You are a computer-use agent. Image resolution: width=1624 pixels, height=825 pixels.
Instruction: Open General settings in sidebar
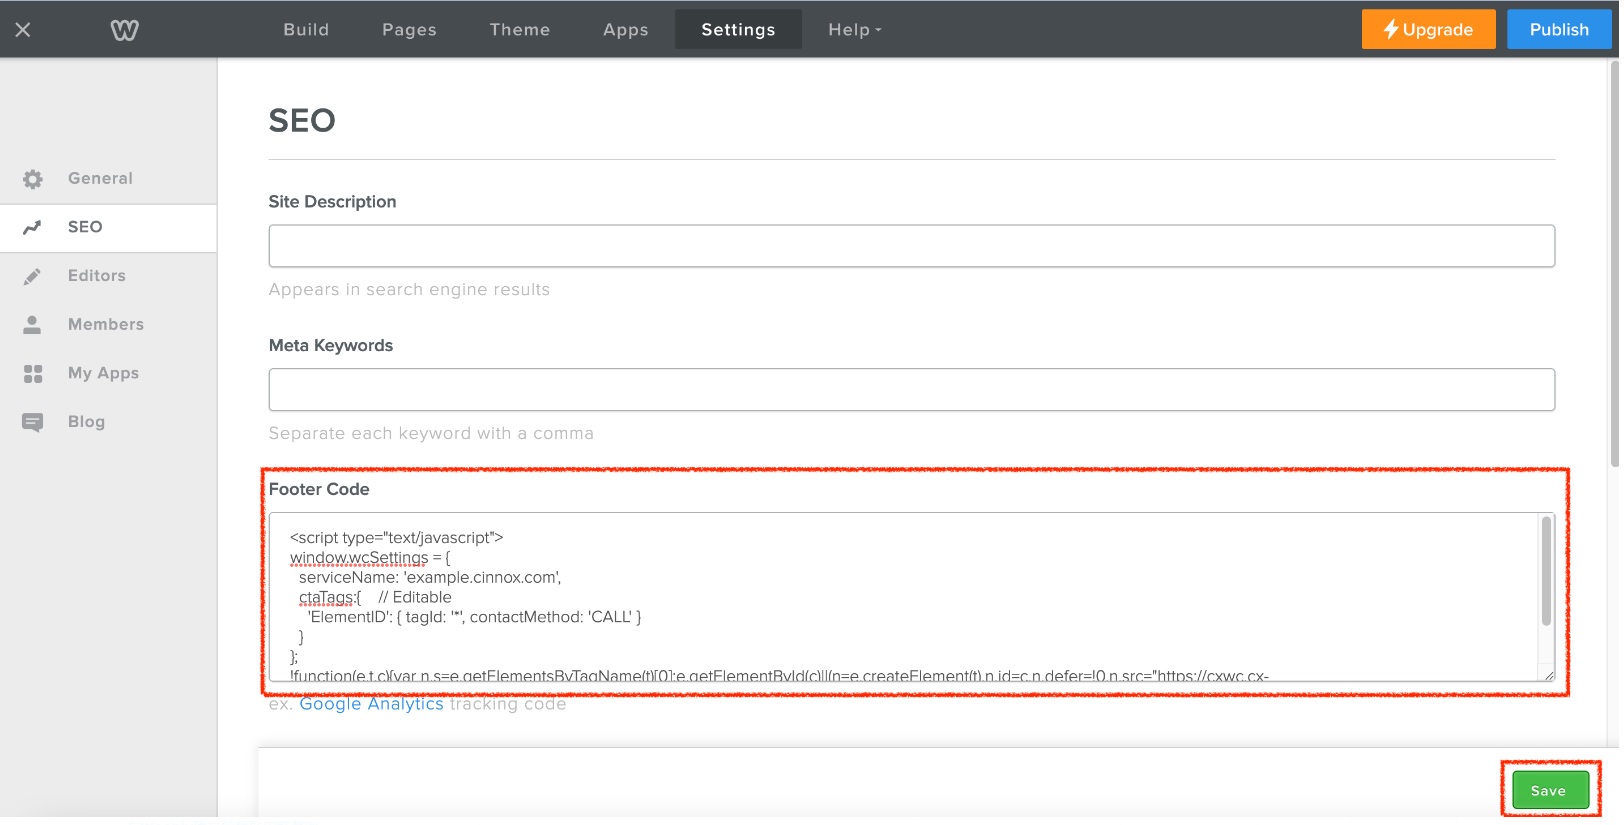108,179
